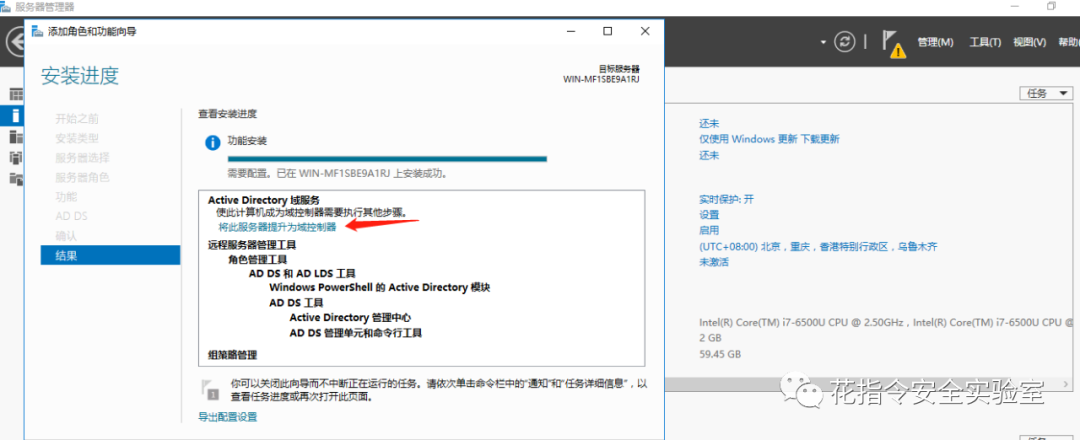Image resolution: width=1080 pixels, height=440 pixels.
Task: Select the highlighted Local Server sidebar icon
Action: pos(12,115)
